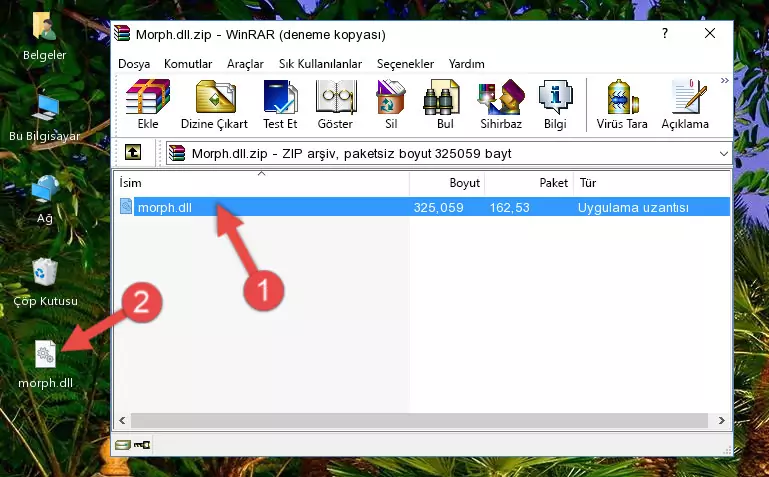The height and width of the screenshot is (477, 769).
Task: Open the Seçenekler menu
Action: point(405,64)
